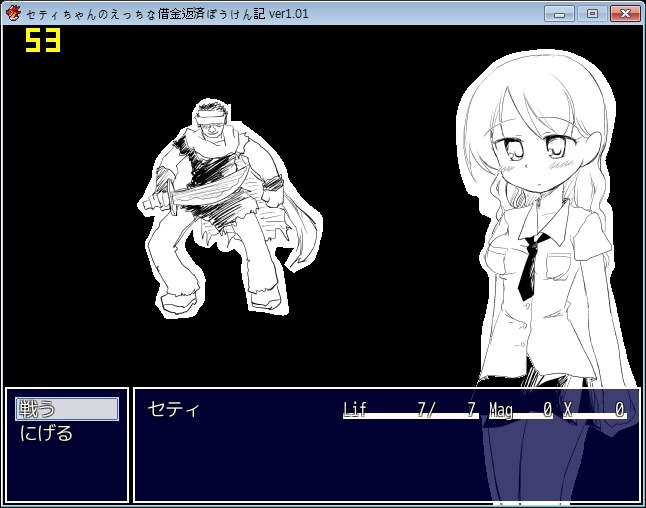Click the game's title bar icon
This screenshot has width=646, height=508.
pos(14,13)
